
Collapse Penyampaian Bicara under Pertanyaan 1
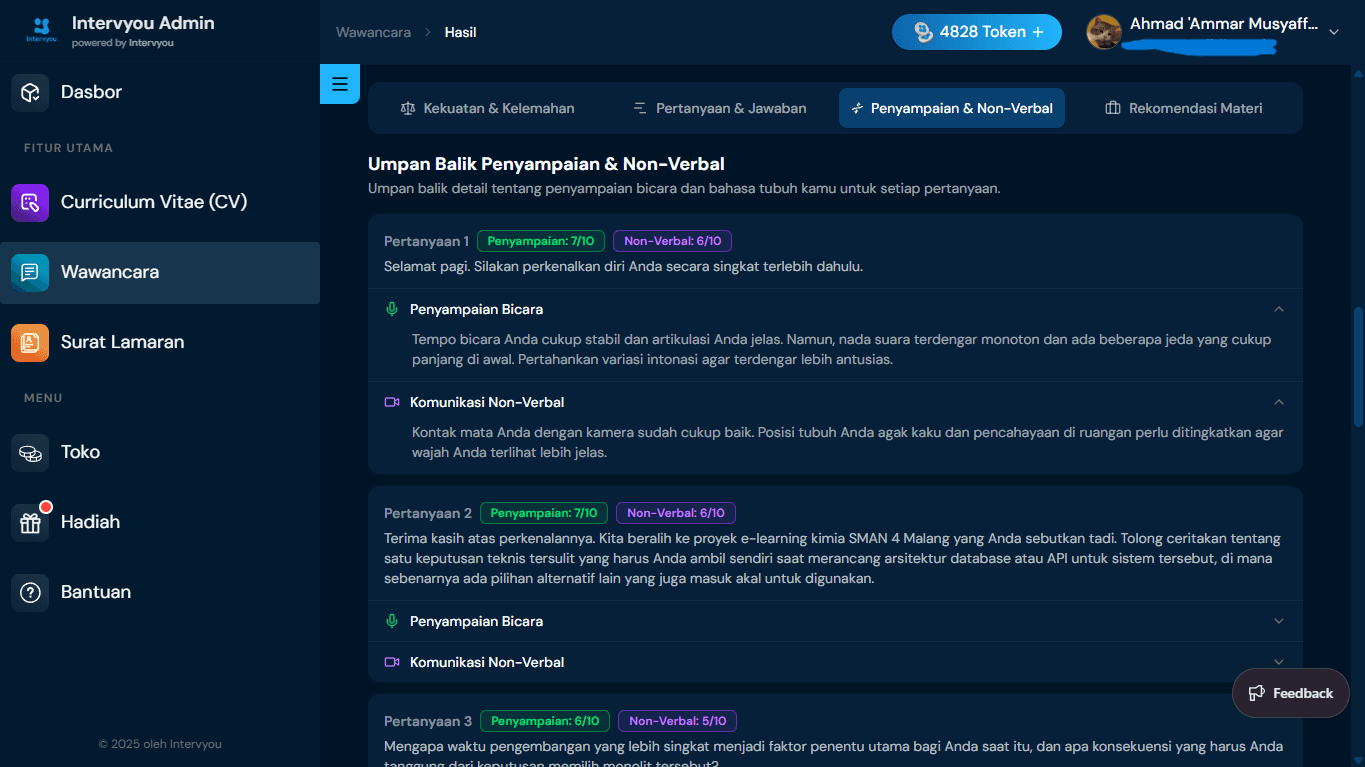1279,309
